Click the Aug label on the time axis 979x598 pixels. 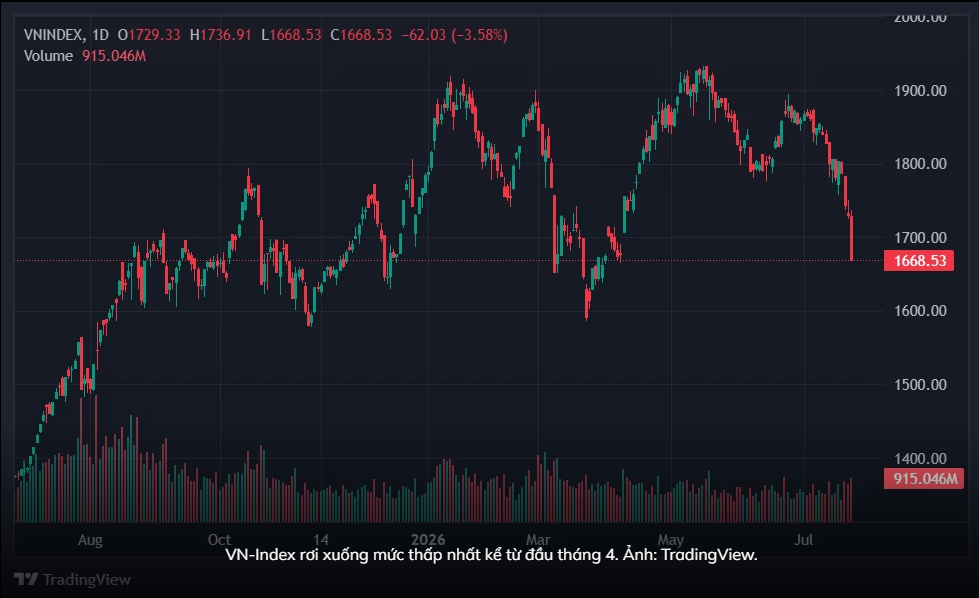coord(90,540)
